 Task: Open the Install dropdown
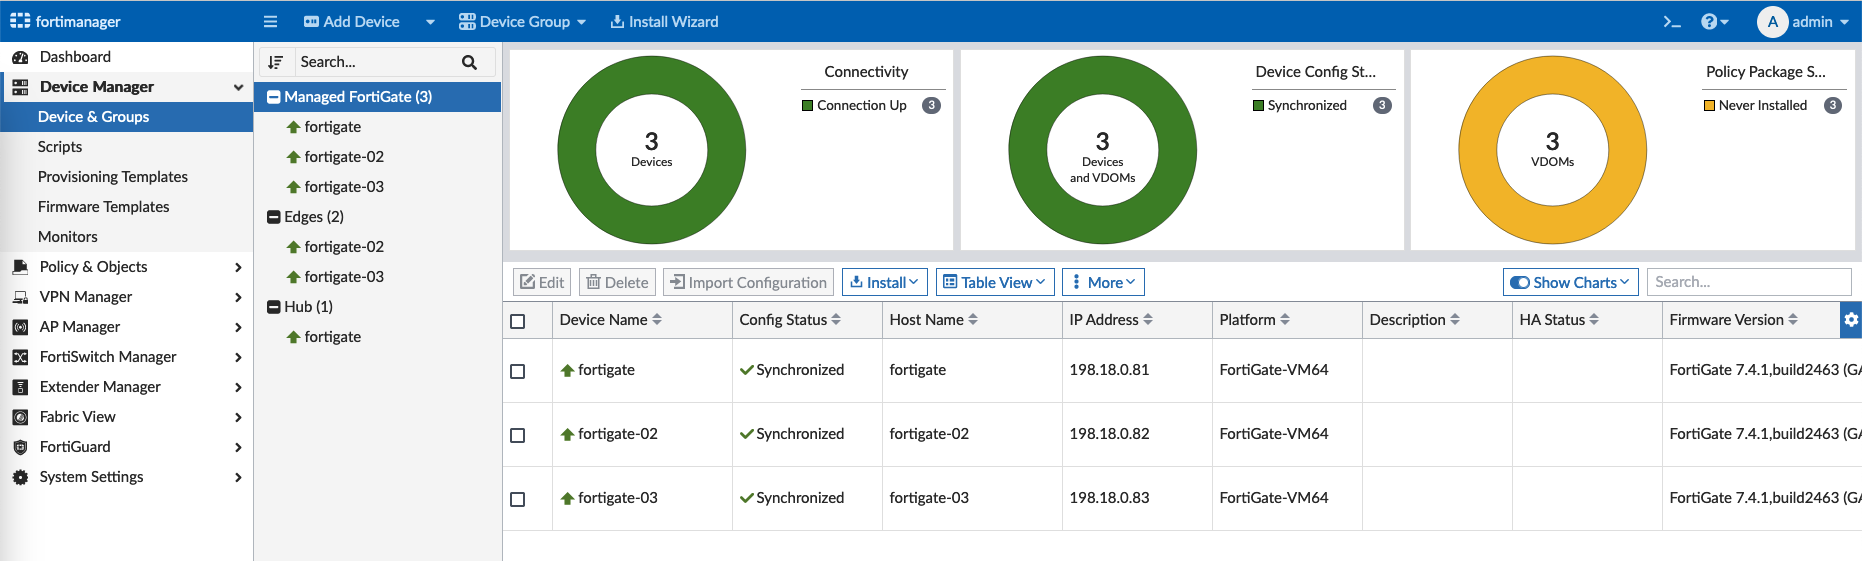tap(884, 283)
